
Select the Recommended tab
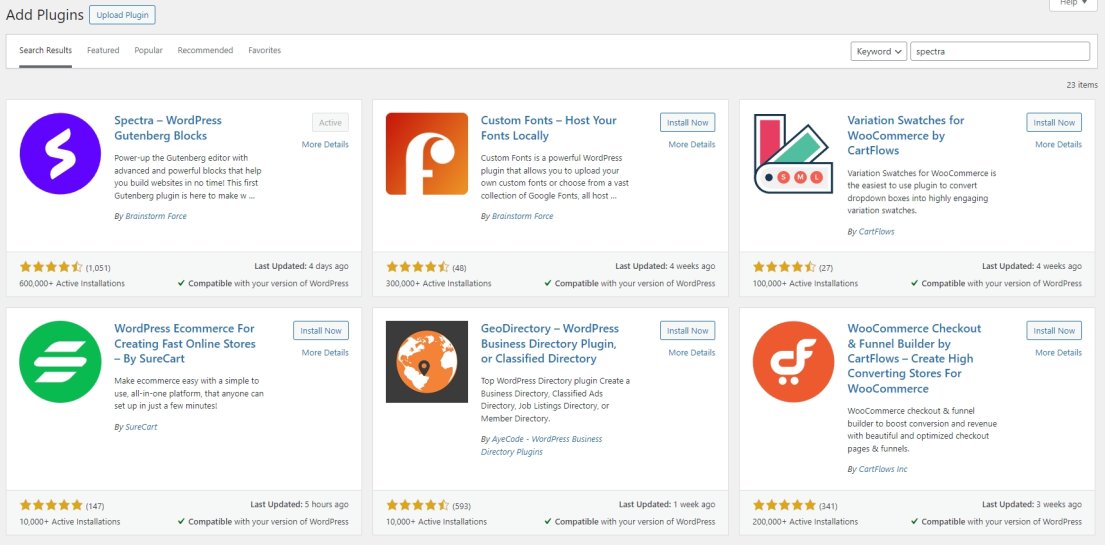(x=205, y=50)
